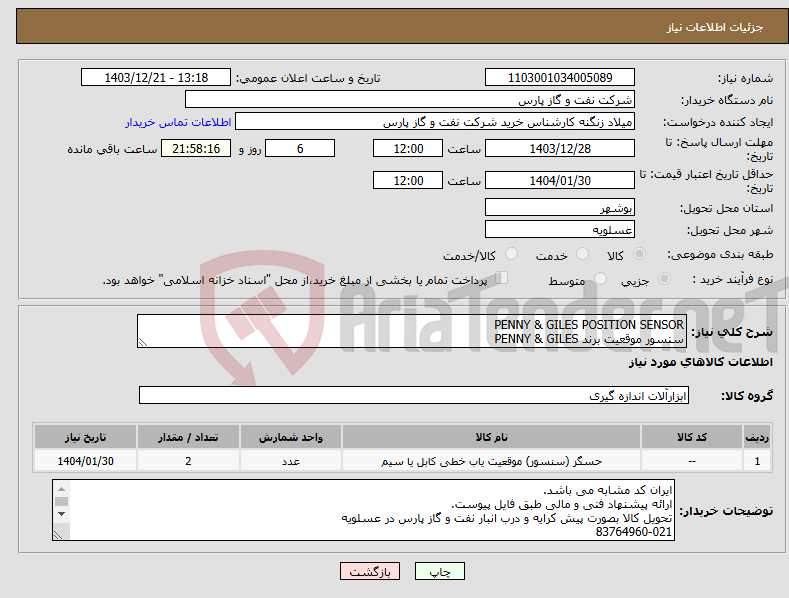The height and width of the screenshot is (598, 789).
Task: Click the توضیحات خریدار label
Action: coord(726,511)
